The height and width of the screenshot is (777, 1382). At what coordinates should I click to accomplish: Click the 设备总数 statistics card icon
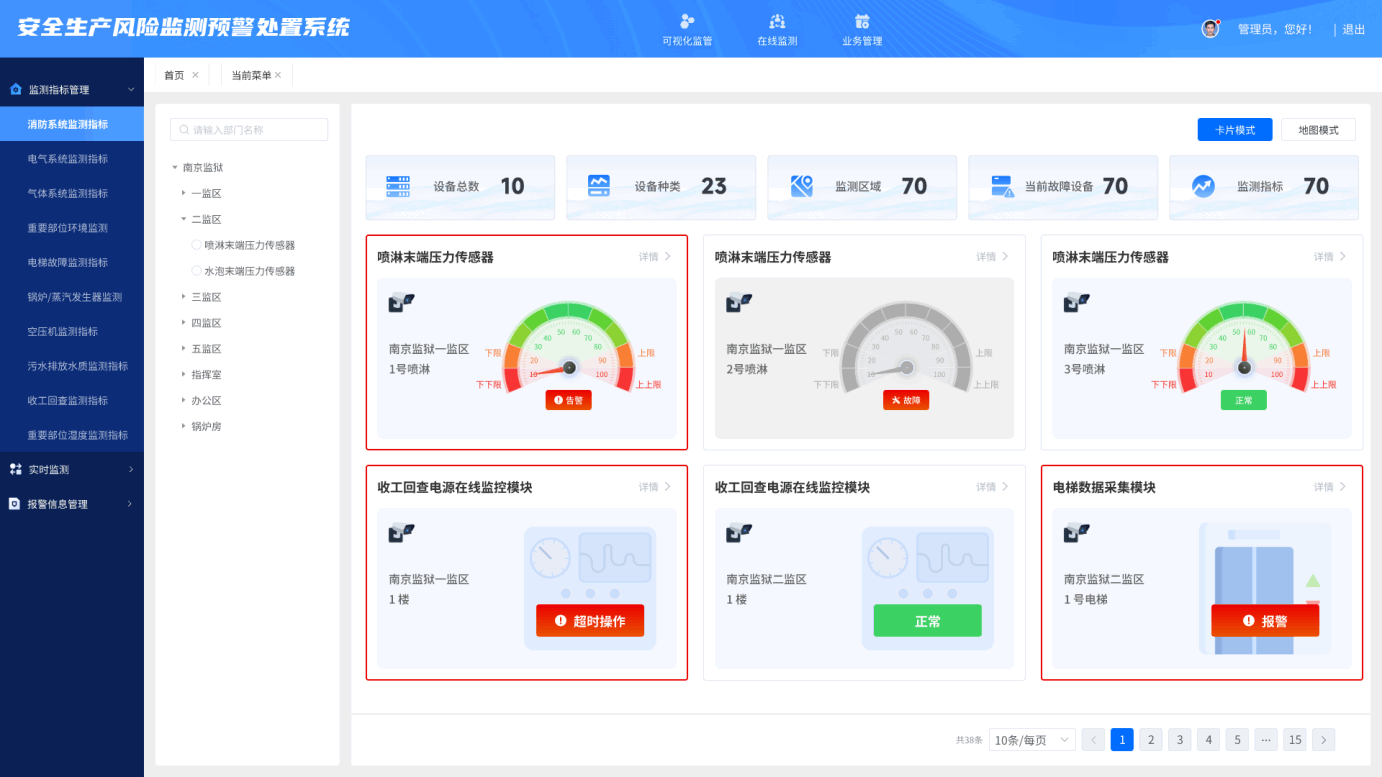[x=397, y=187]
